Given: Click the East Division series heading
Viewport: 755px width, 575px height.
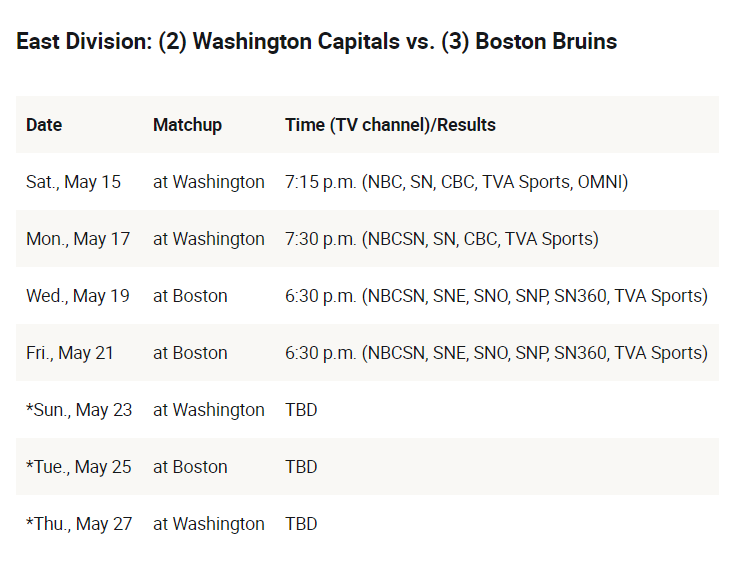Looking at the screenshot, I should [x=316, y=41].
